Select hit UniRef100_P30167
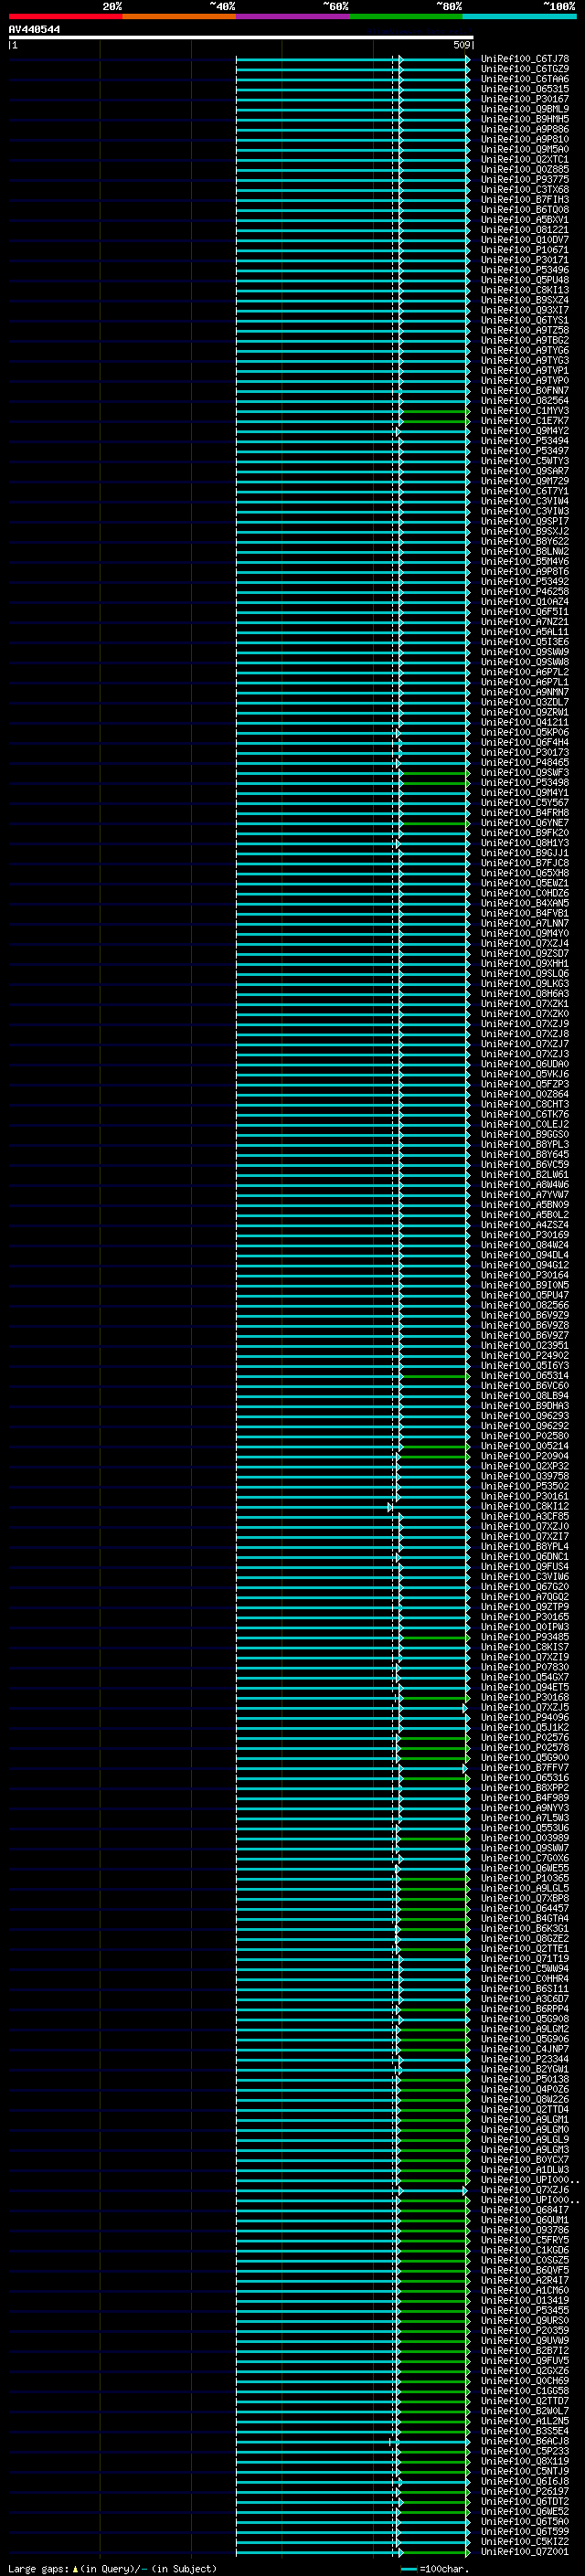This screenshot has width=585, height=2576. 525,99
